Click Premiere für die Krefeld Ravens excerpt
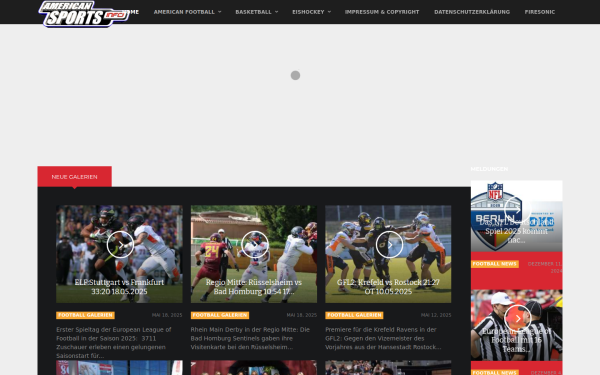The image size is (600, 375). (x=383, y=338)
